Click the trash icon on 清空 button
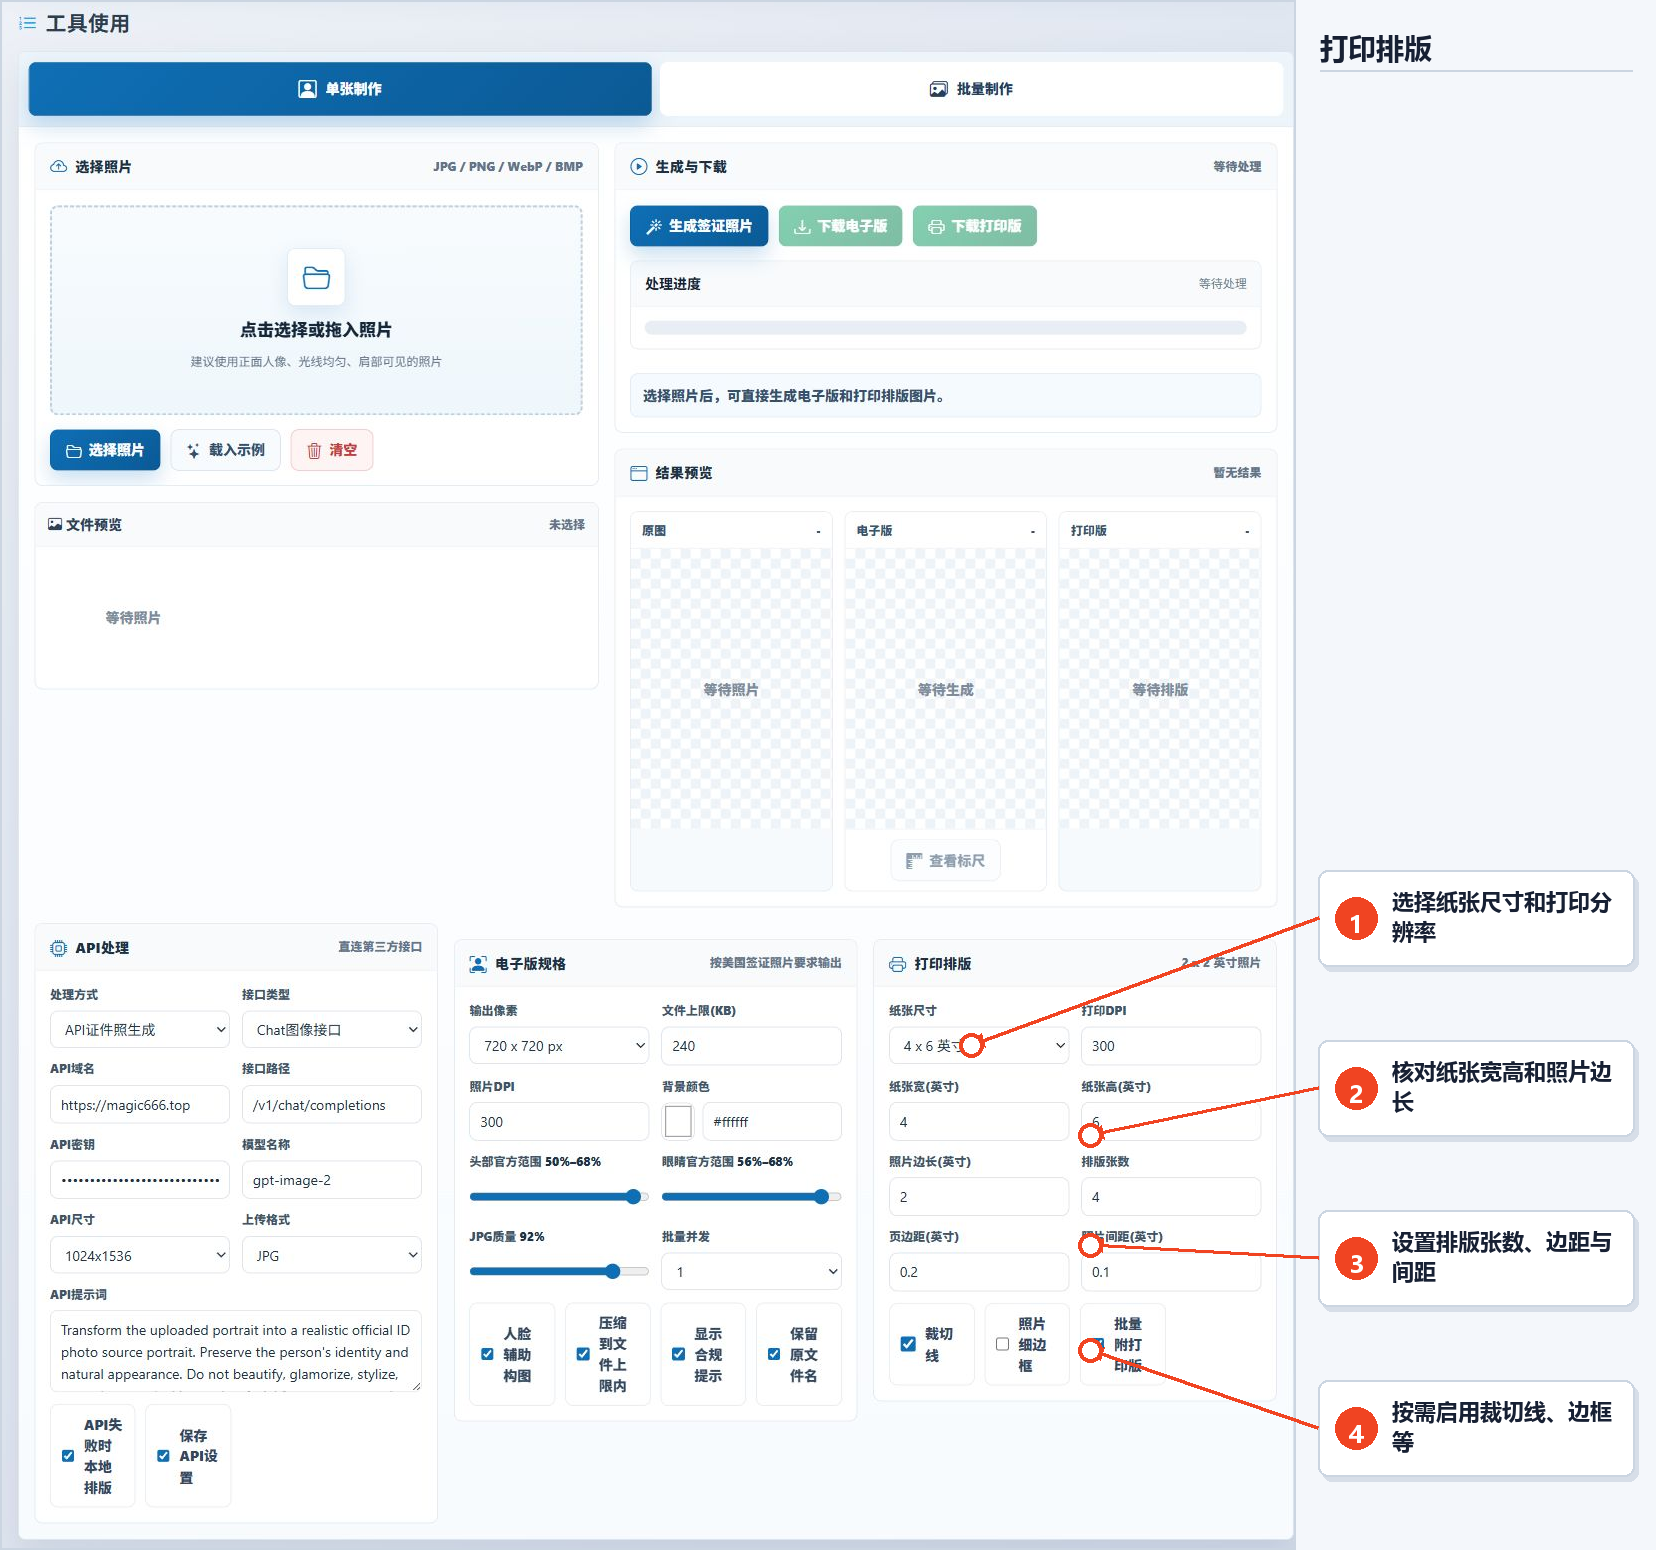This screenshot has height=1550, width=1656. [x=314, y=451]
